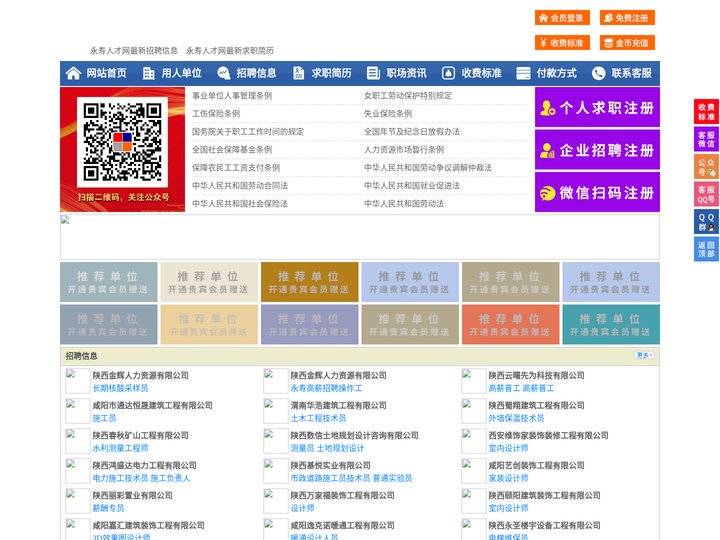Click the 个人求职注册 purple button
Viewport: 720px width, 540px height.
point(597,107)
